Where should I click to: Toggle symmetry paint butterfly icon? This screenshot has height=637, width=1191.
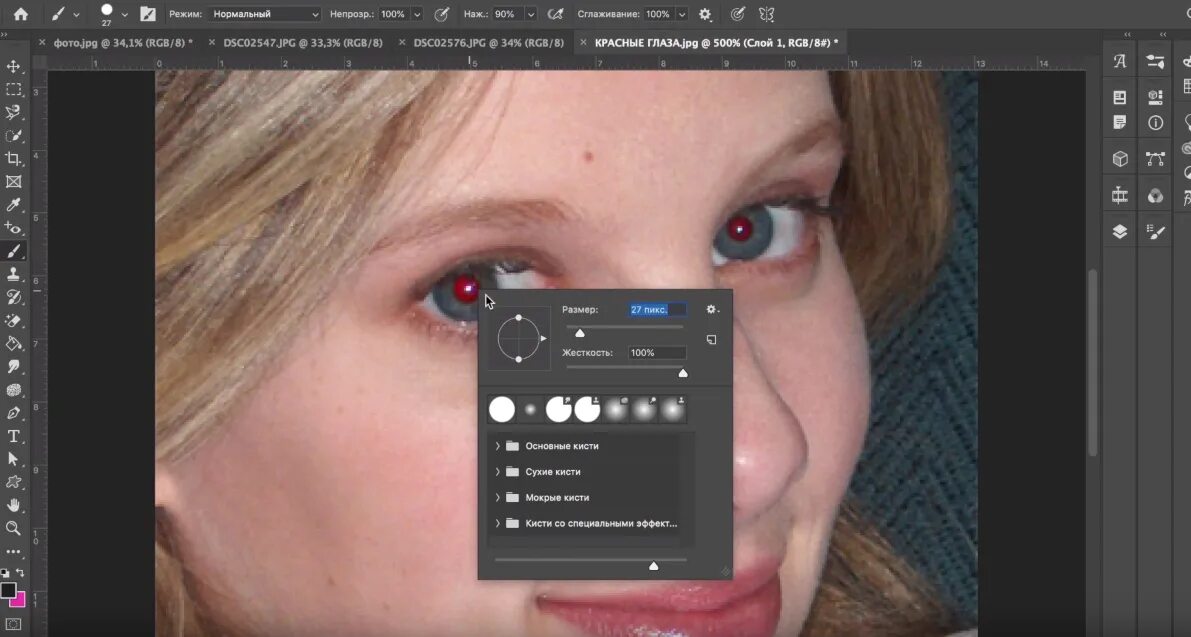click(x=766, y=14)
